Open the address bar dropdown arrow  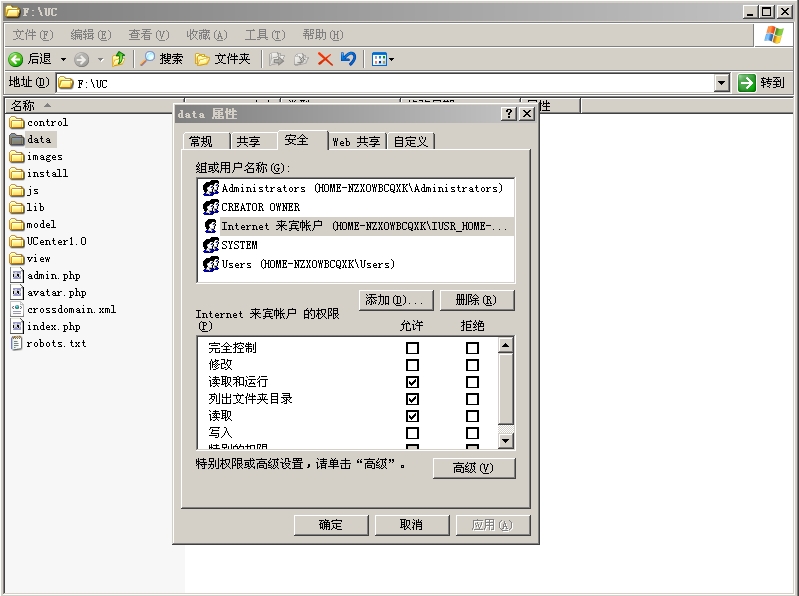(x=722, y=83)
